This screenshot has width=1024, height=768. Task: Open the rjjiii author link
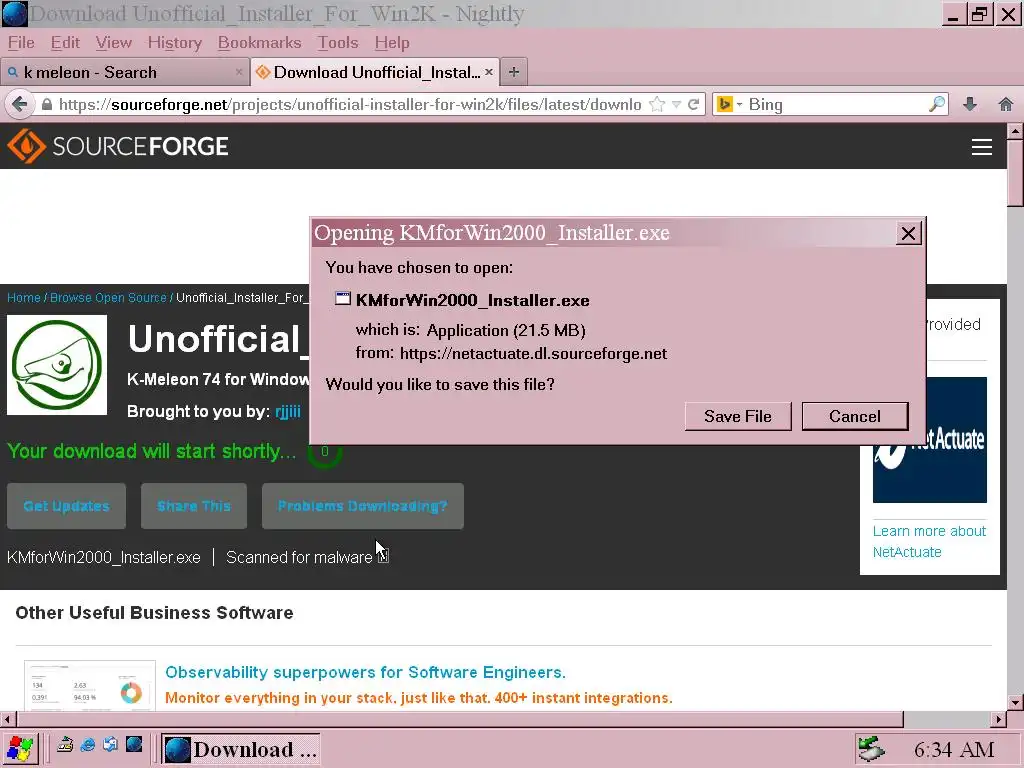tap(288, 411)
